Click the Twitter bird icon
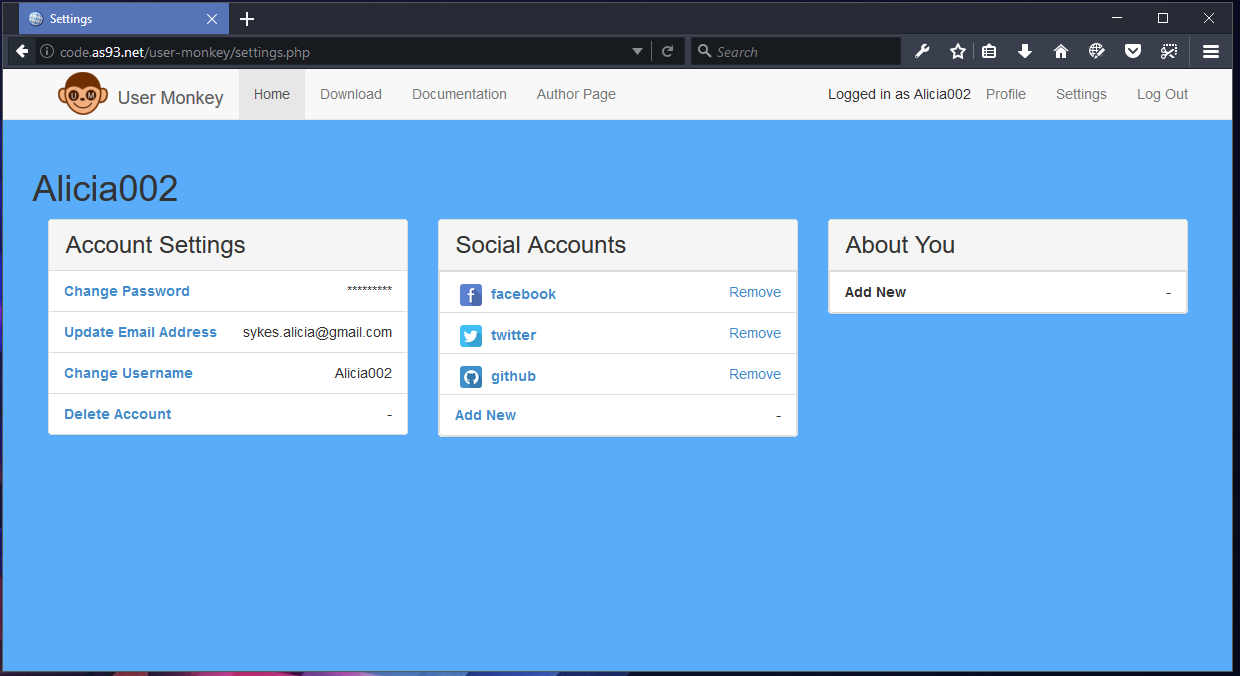 [x=471, y=335]
